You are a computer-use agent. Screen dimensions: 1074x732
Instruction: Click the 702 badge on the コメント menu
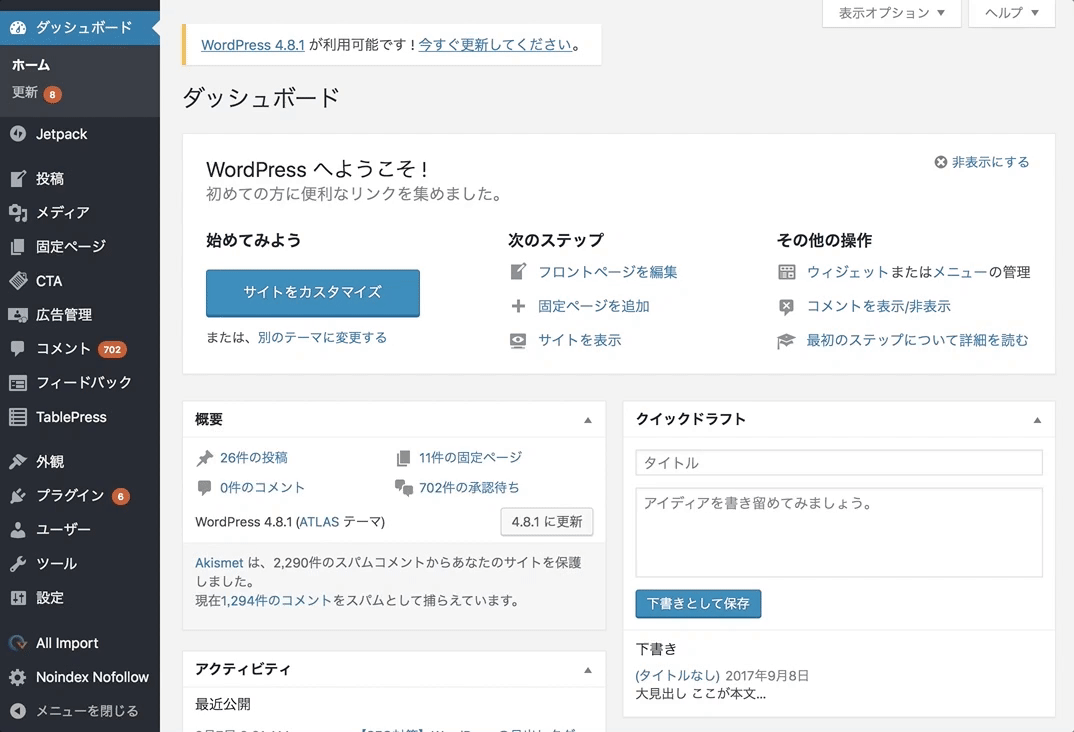[112, 349]
